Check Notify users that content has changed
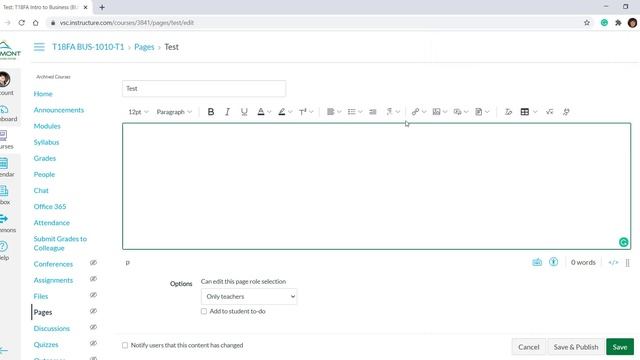 125,345
